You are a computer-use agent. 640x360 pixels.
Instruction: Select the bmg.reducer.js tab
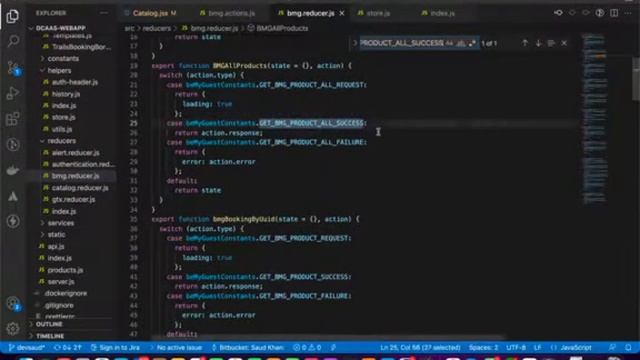coord(310,13)
